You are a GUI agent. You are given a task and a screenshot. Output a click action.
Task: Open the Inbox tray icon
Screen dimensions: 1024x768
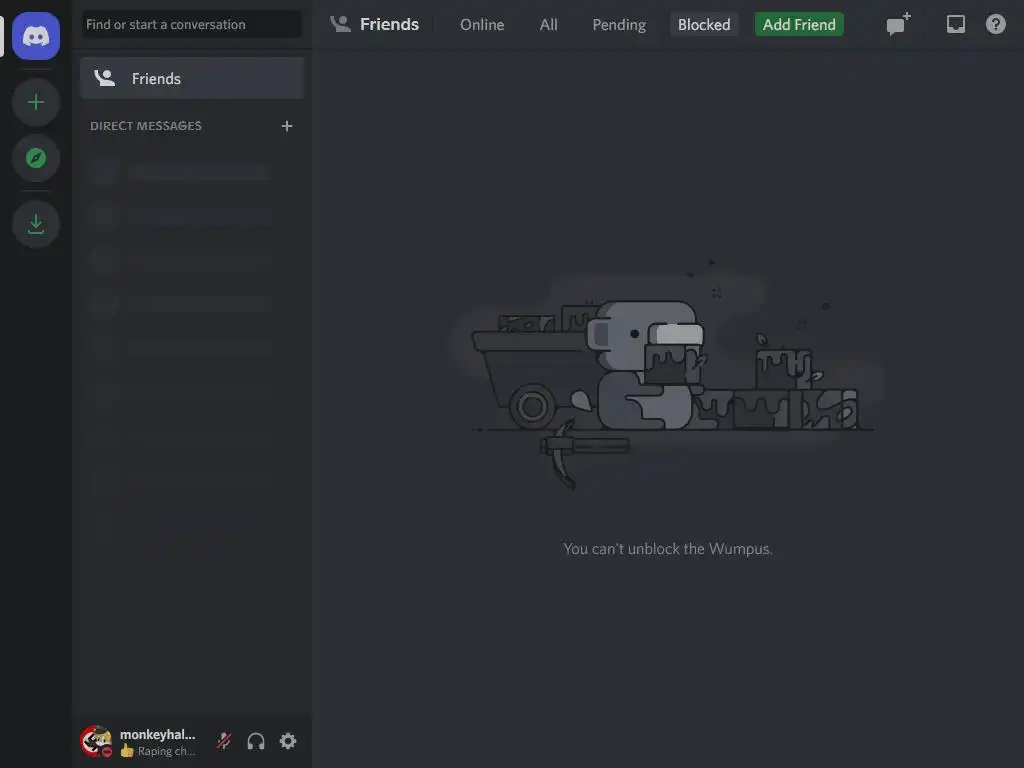pos(955,24)
